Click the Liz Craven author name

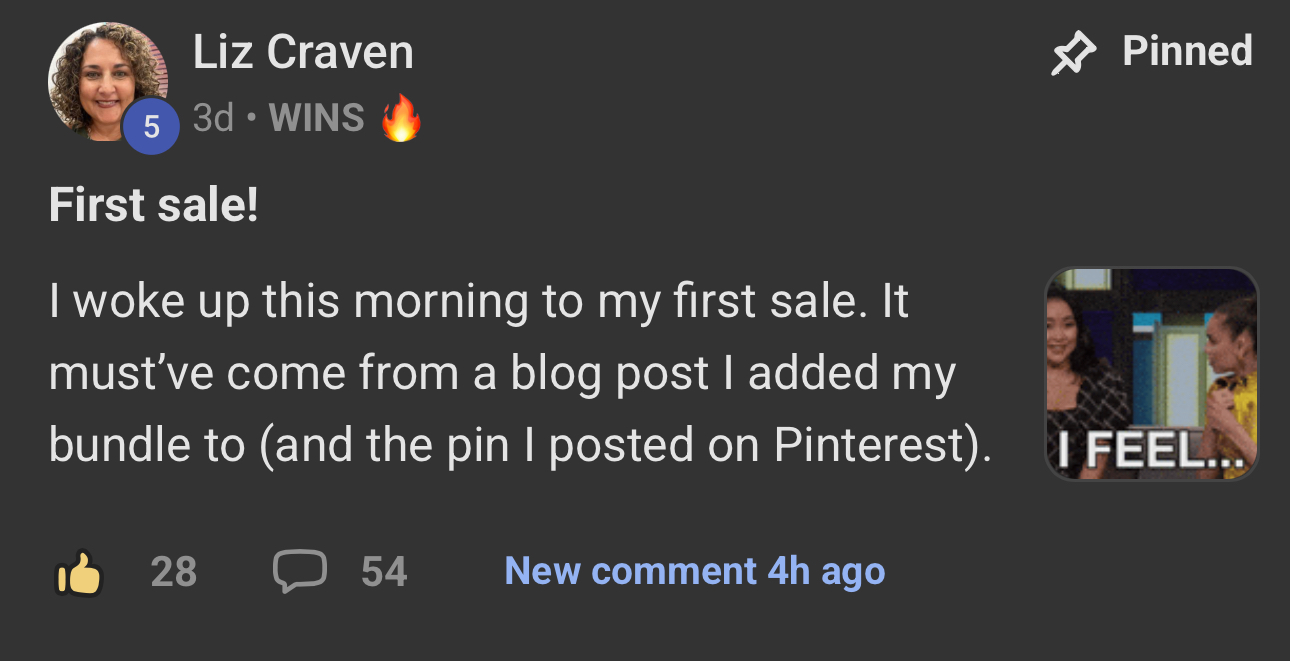point(303,52)
